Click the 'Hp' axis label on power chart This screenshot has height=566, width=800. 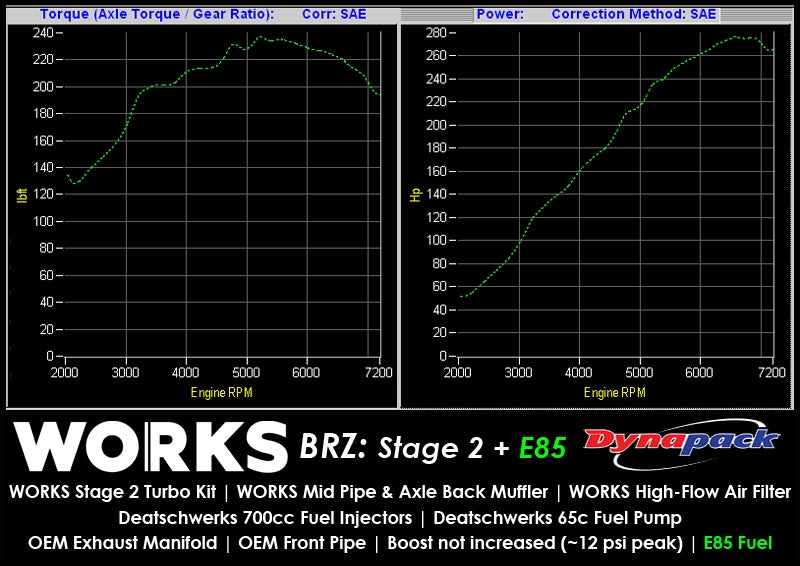(413, 194)
